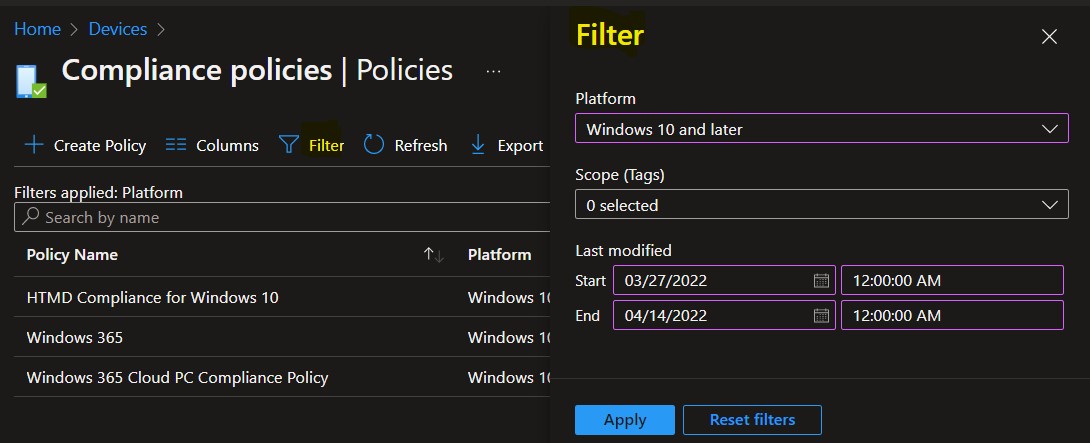Refresh the compliance policies list
Image resolution: width=1090 pixels, height=443 pixels.
pos(406,145)
